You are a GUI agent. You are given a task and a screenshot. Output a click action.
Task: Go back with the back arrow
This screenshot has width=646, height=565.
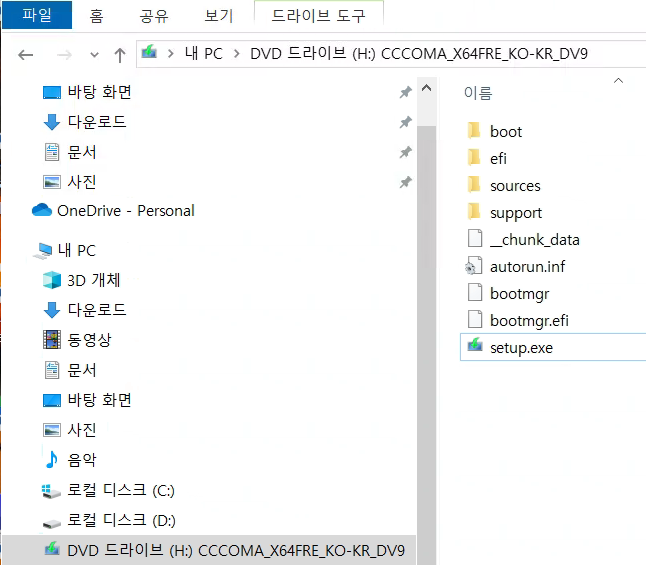[26, 55]
